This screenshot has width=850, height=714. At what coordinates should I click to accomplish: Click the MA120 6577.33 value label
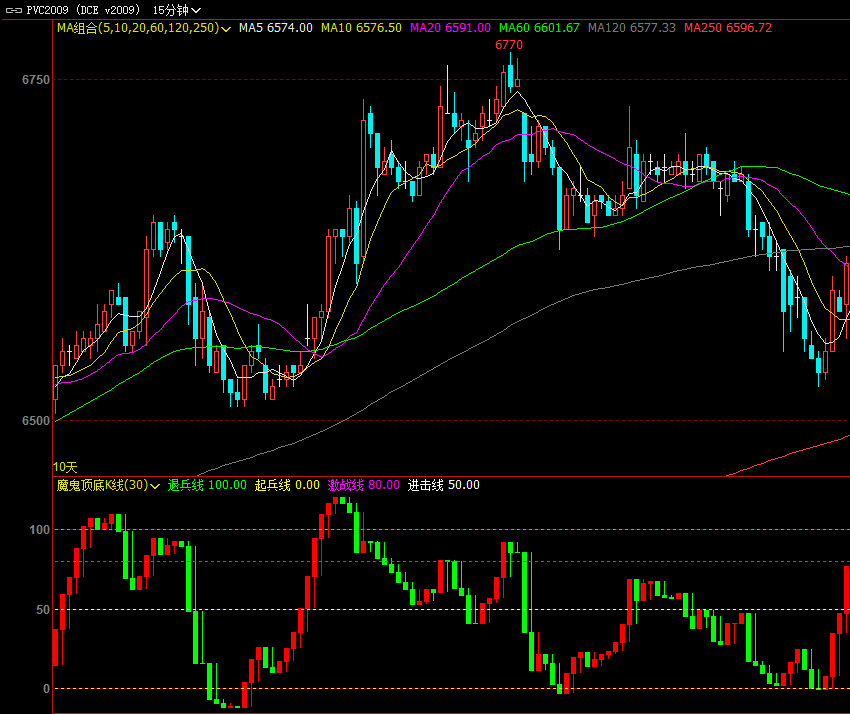coord(632,28)
